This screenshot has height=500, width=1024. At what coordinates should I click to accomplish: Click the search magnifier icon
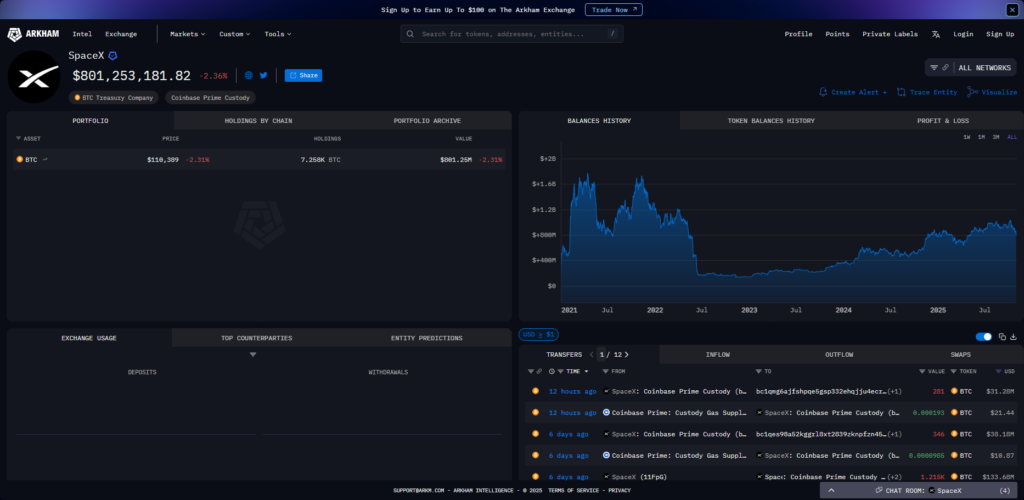pos(410,34)
